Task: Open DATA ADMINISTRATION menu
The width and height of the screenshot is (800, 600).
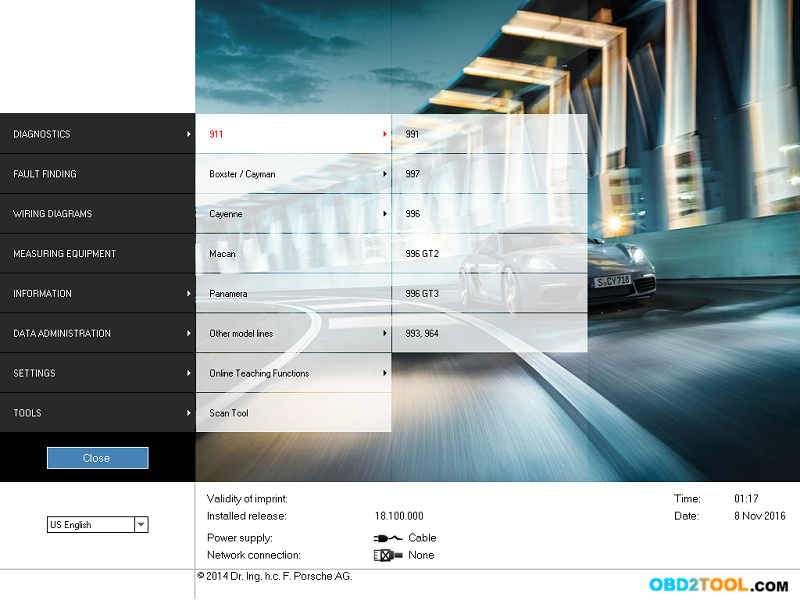Action: [97, 333]
